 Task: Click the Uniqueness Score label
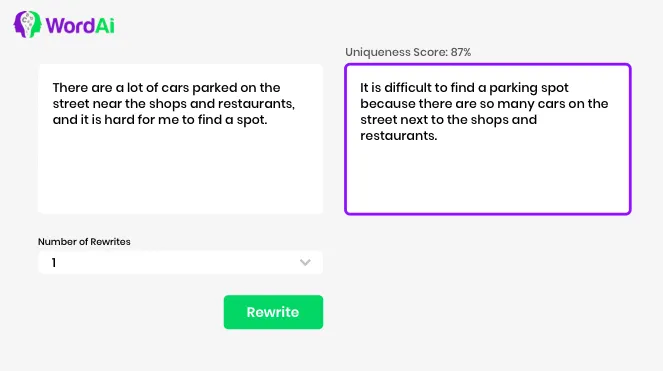pyautogui.click(x=396, y=52)
